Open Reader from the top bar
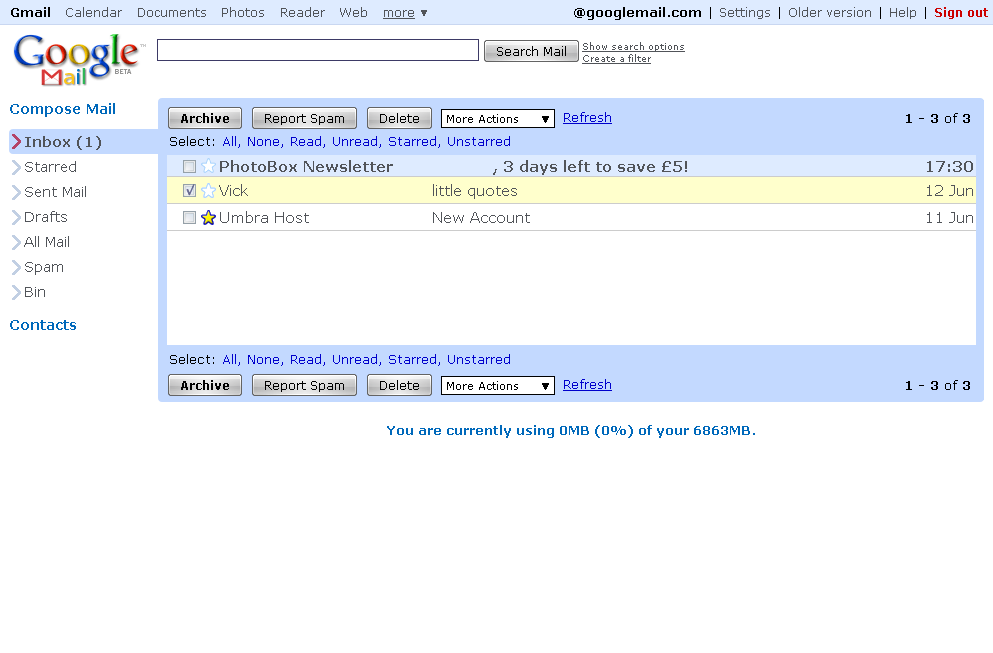The width and height of the screenshot is (993, 653). tap(302, 13)
